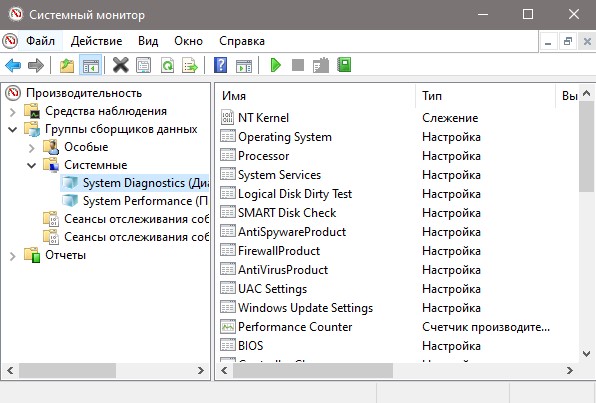Start data collector with green play icon
This screenshot has width=596, height=403.
point(276,65)
